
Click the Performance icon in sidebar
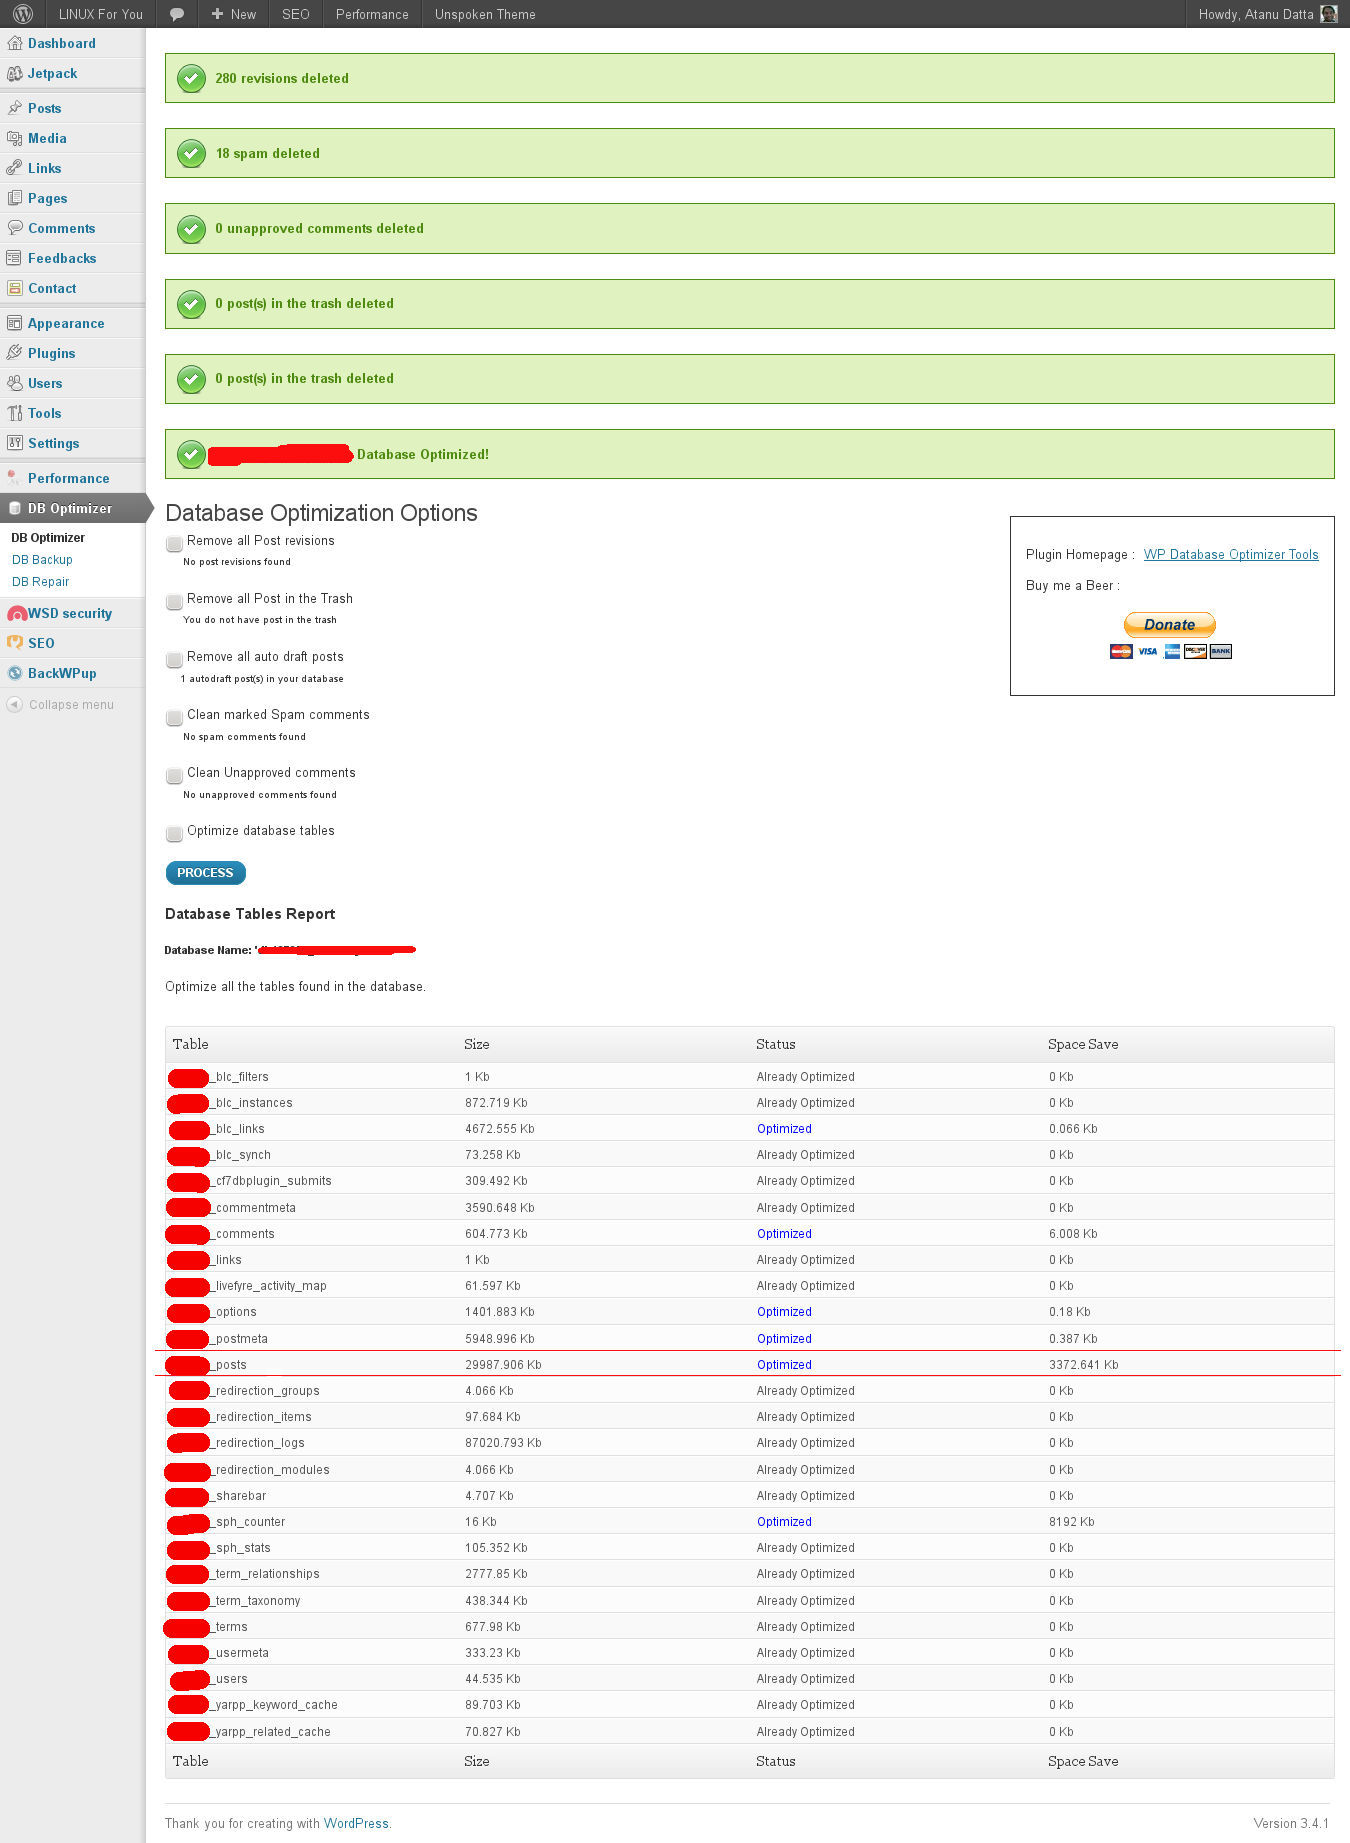pos(14,478)
